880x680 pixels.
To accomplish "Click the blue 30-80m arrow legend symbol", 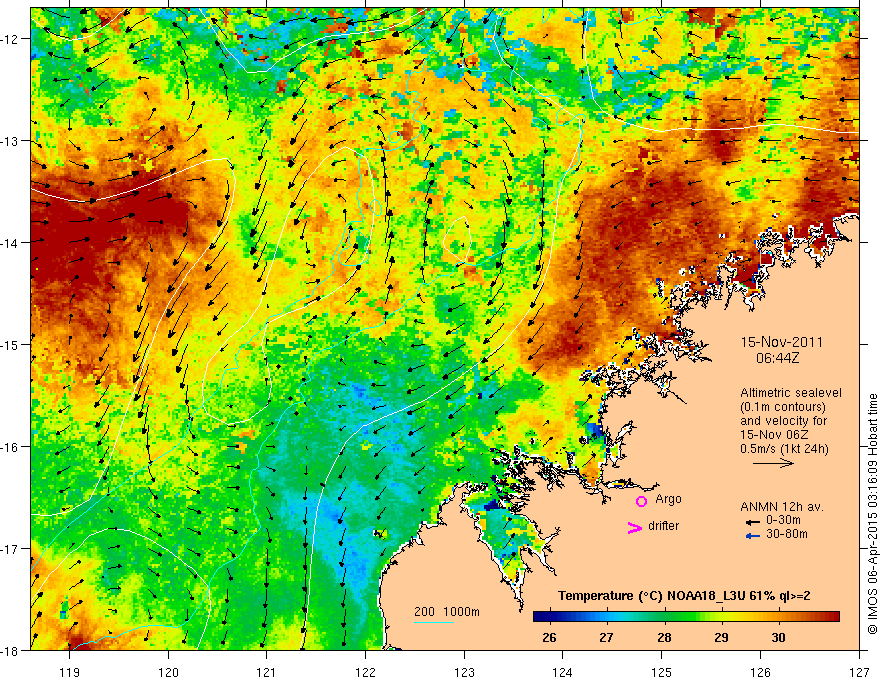I will (753, 536).
